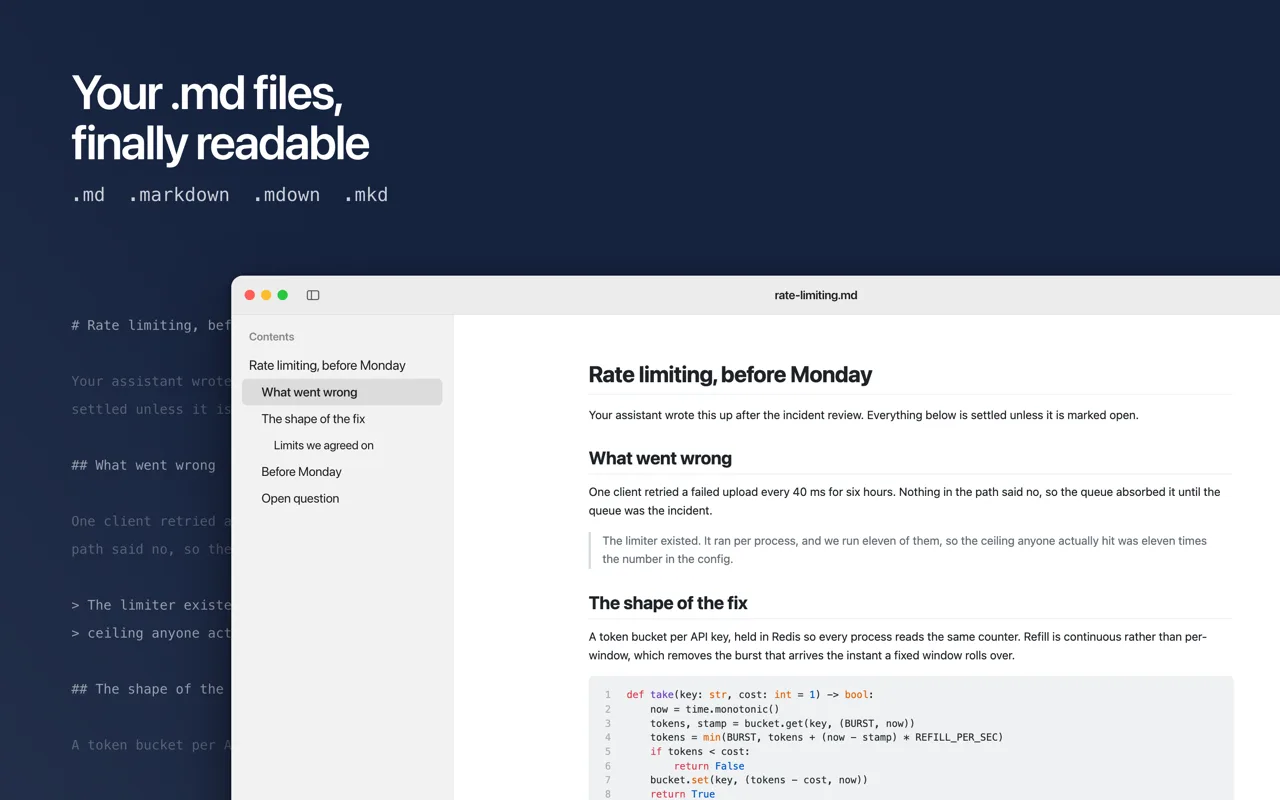Click the rate-limiting.md window title
The image size is (1280, 800).
(816, 295)
